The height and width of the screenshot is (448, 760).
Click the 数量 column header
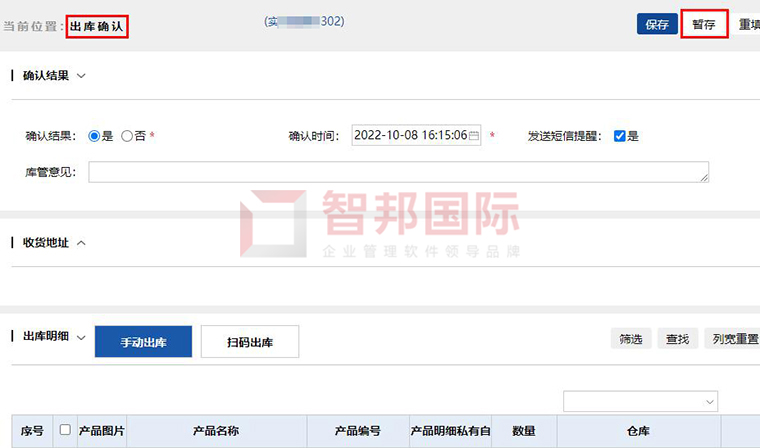(524, 431)
